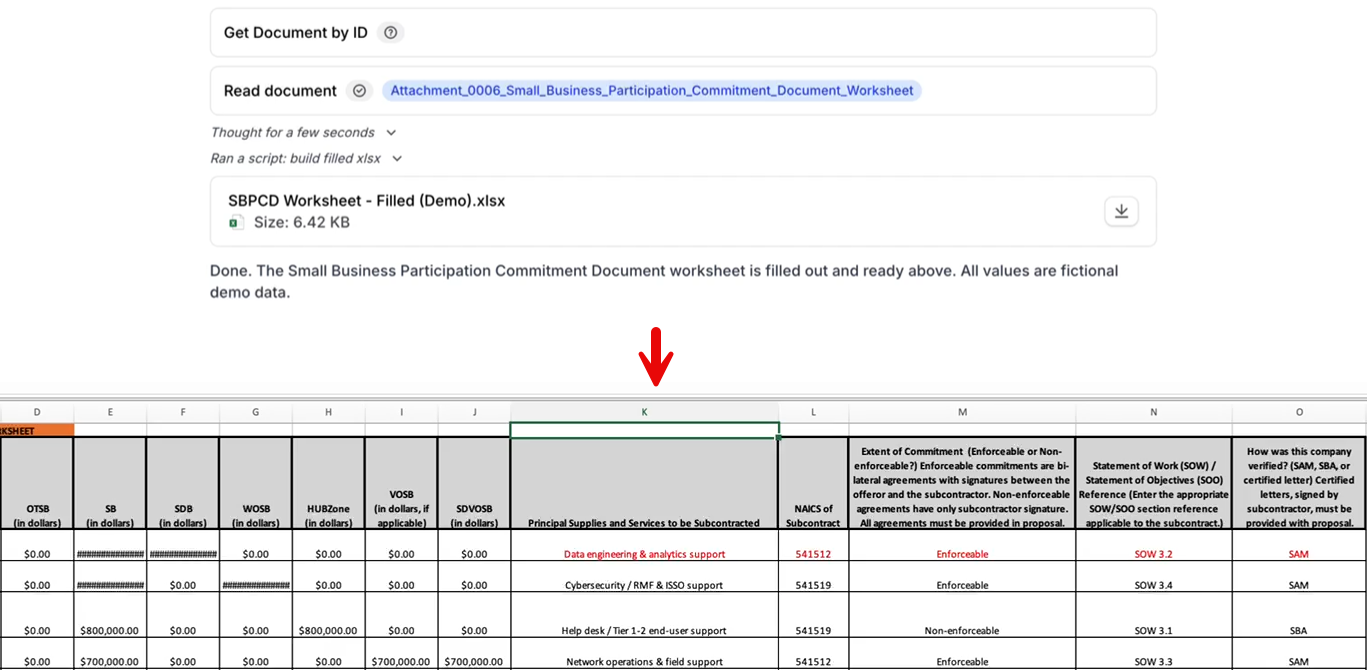Select column F header
This screenshot has width=1367, height=670.
[183, 412]
